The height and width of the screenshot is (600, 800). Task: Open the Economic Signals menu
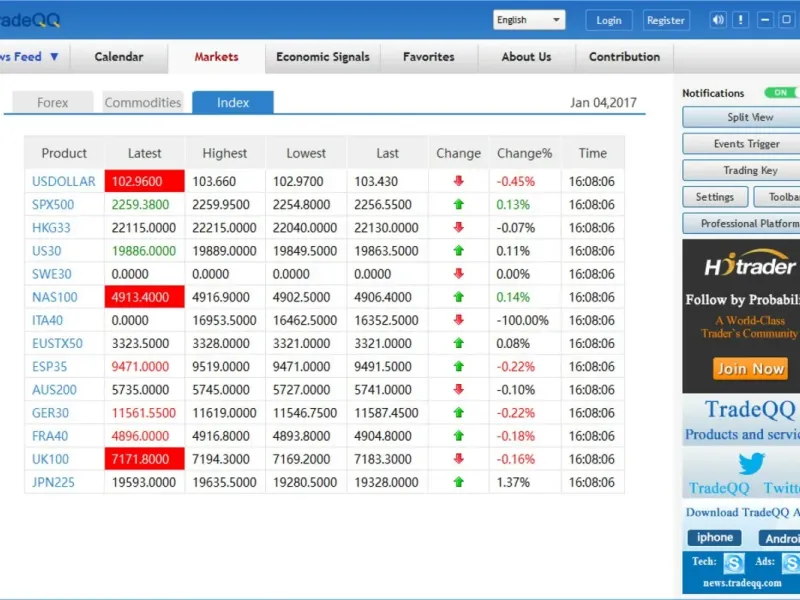(322, 57)
